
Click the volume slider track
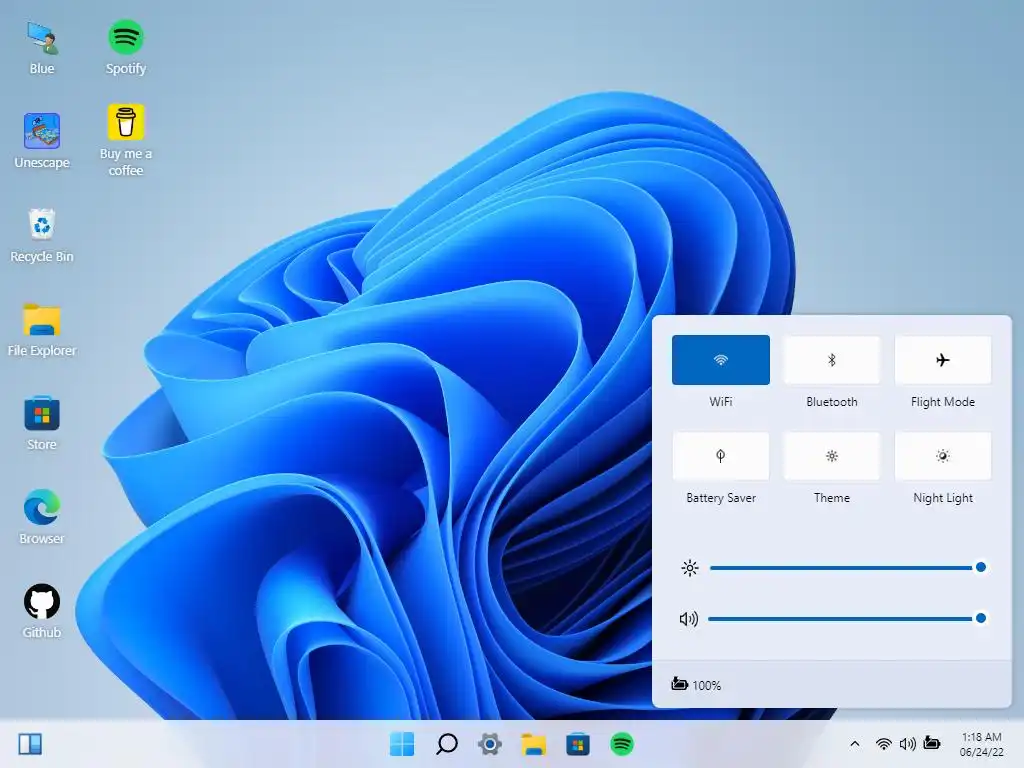pos(848,618)
